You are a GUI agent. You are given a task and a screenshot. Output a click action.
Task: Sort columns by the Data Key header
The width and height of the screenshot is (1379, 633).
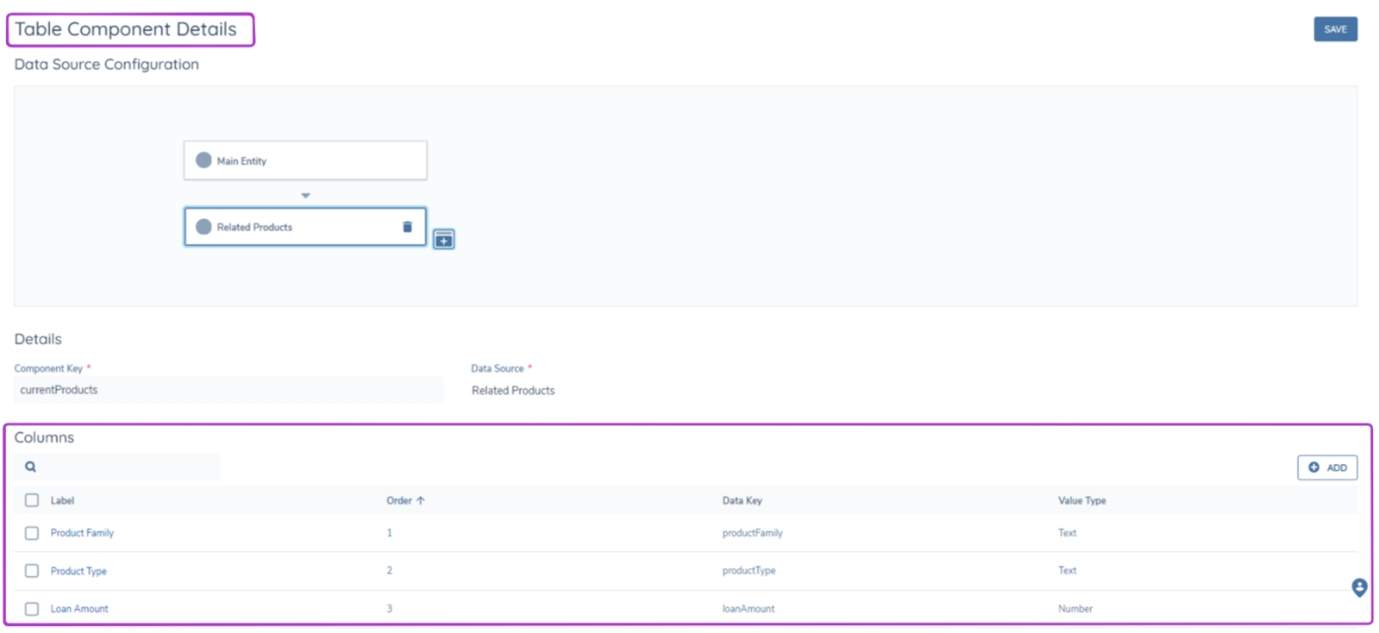coord(742,501)
